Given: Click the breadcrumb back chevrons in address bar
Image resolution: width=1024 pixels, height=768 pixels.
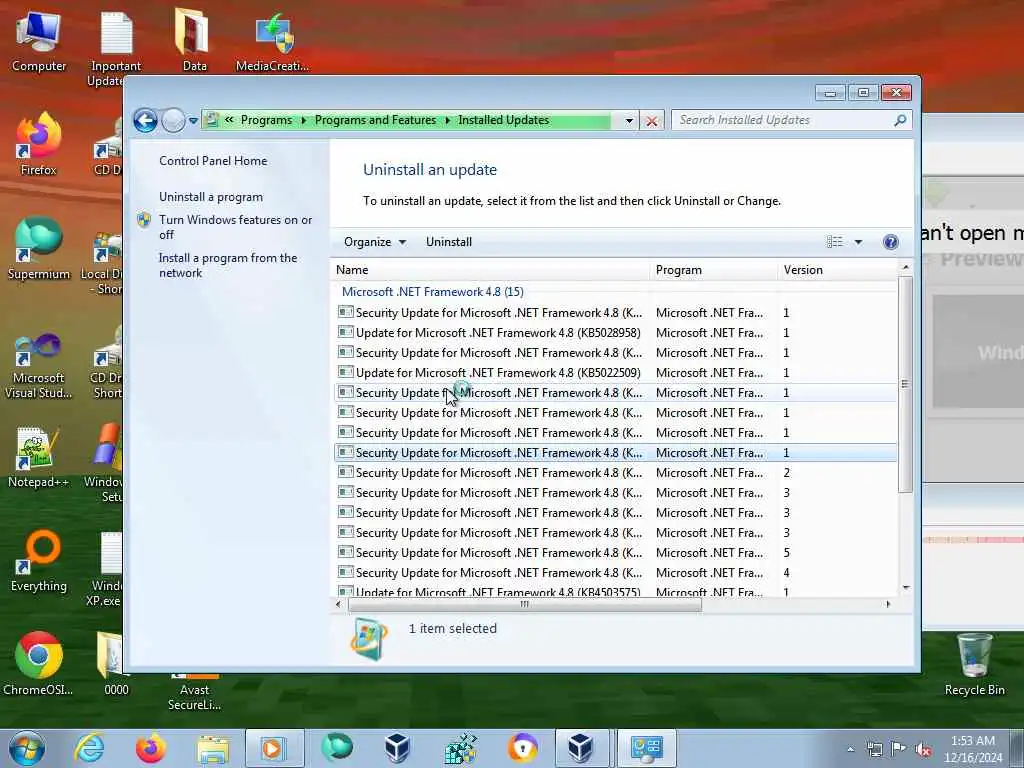Looking at the screenshot, I should [x=229, y=120].
